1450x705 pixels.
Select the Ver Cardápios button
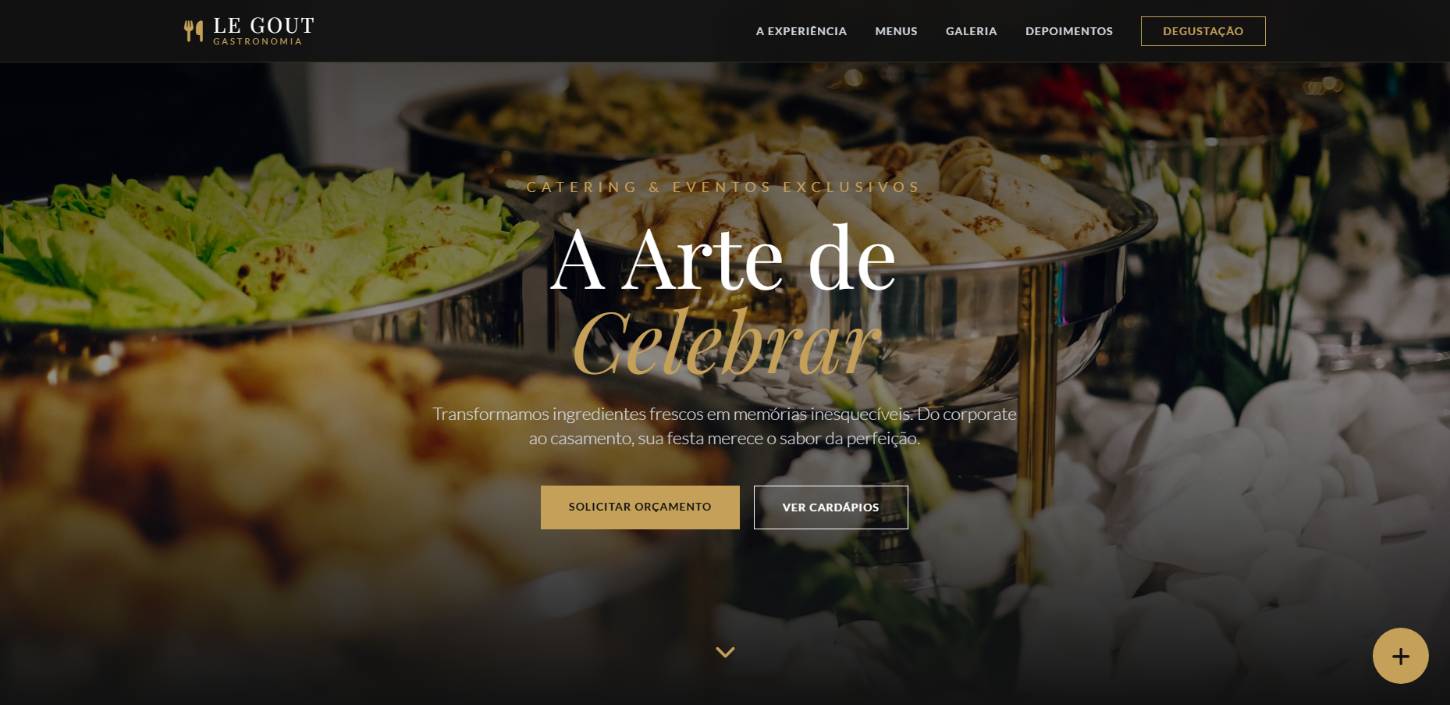pos(831,507)
